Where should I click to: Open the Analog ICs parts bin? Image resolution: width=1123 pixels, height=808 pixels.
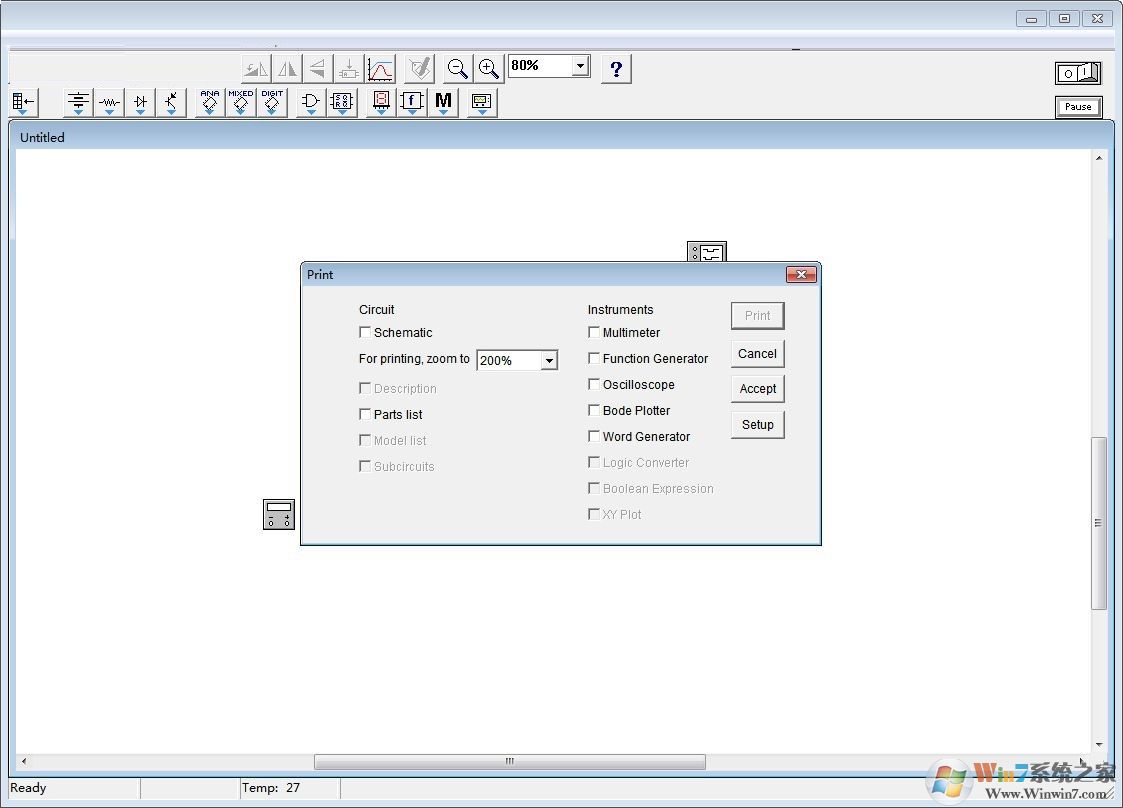coord(209,102)
